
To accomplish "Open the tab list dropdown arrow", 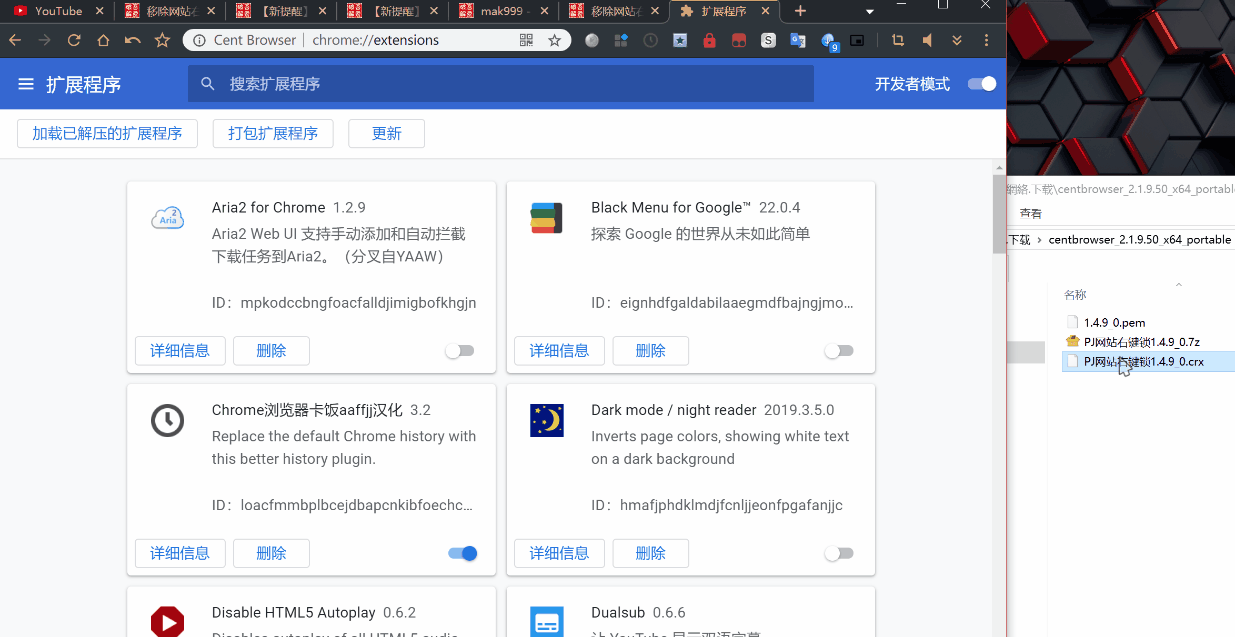I will coord(869,11).
